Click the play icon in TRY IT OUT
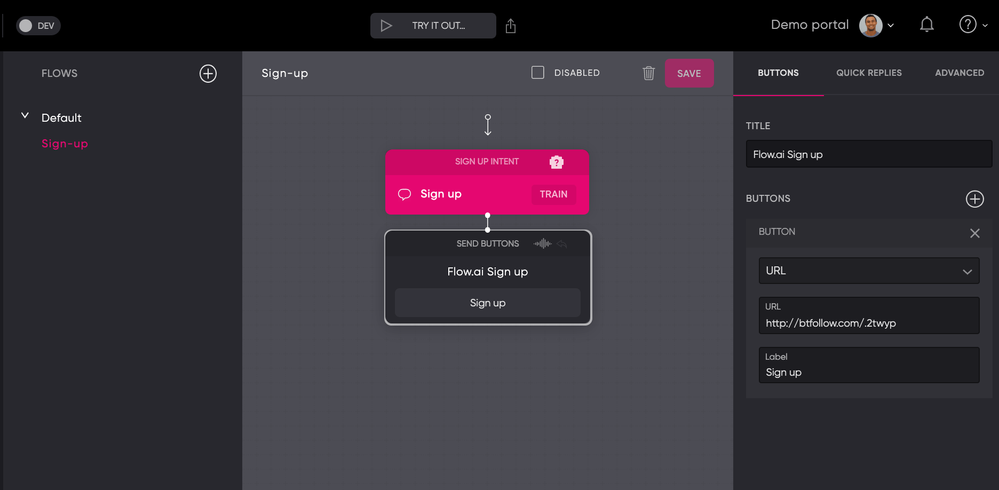 pos(386,25)
